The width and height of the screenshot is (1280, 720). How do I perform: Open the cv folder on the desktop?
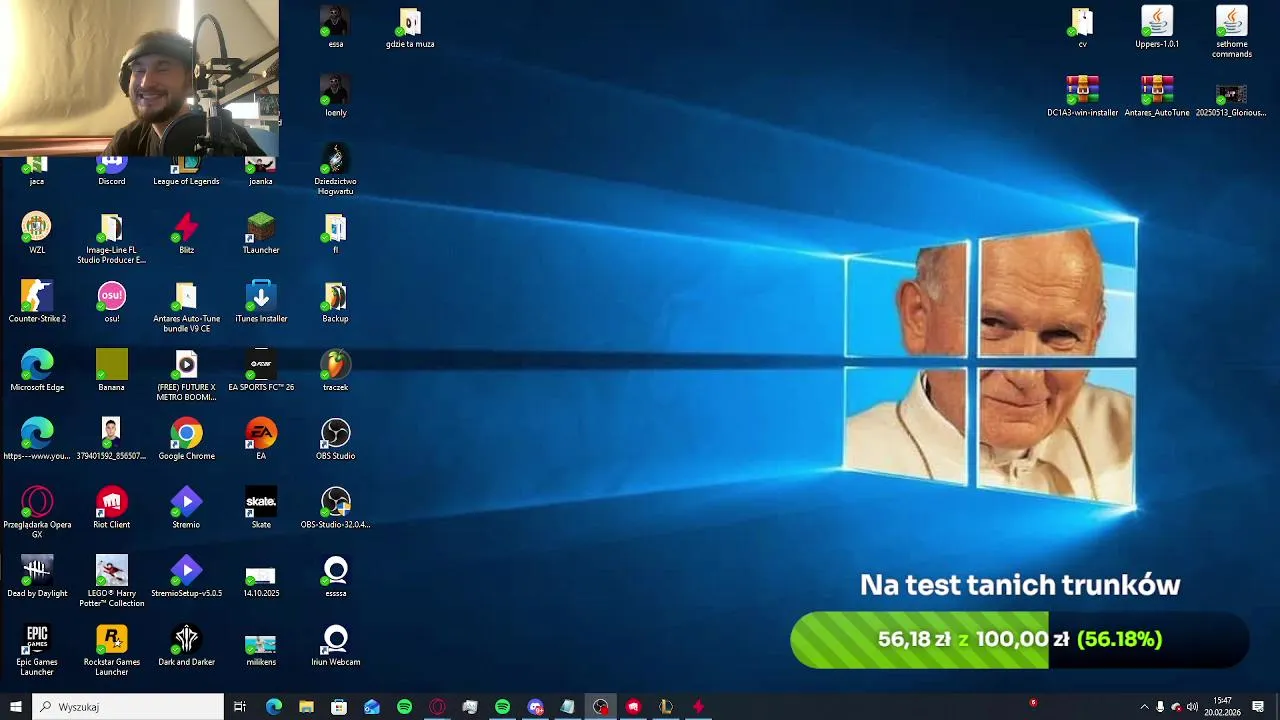click(x=1082, y=27)
